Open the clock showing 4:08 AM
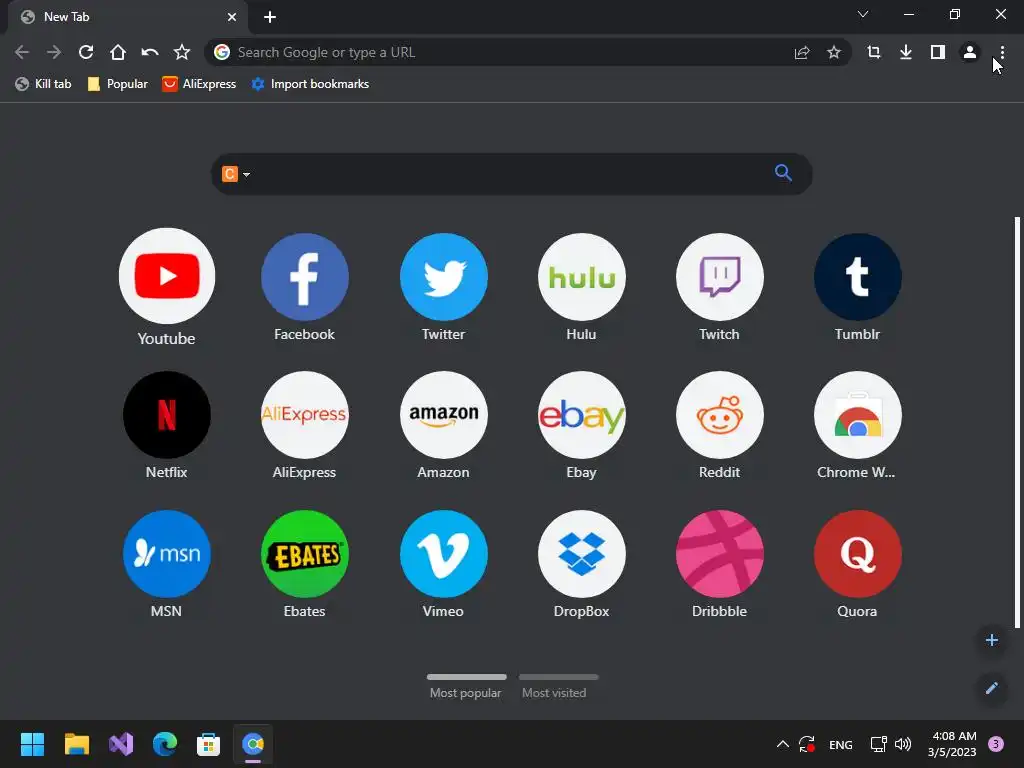Viewport: 1024px width, 768px height. tap(952, 744)
